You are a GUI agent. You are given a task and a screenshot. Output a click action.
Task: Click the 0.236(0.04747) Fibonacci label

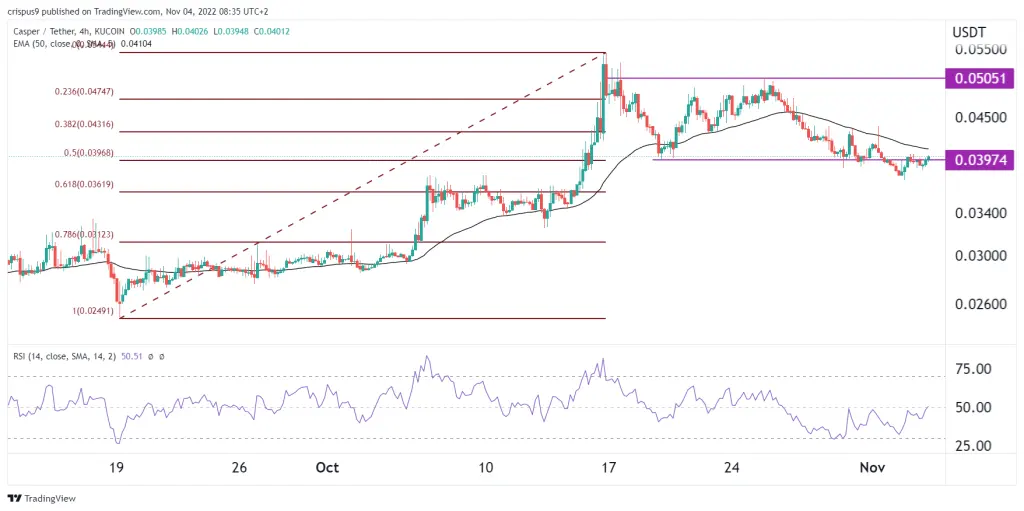(x=84, y=92)
